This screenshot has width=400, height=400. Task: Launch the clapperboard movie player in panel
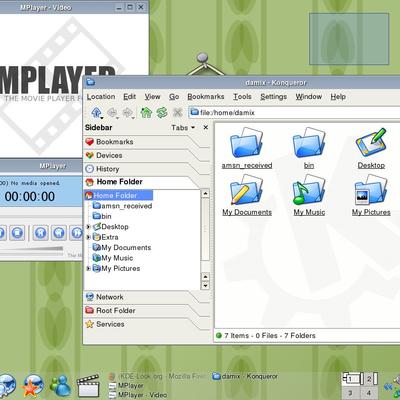[x=88, y=386]
